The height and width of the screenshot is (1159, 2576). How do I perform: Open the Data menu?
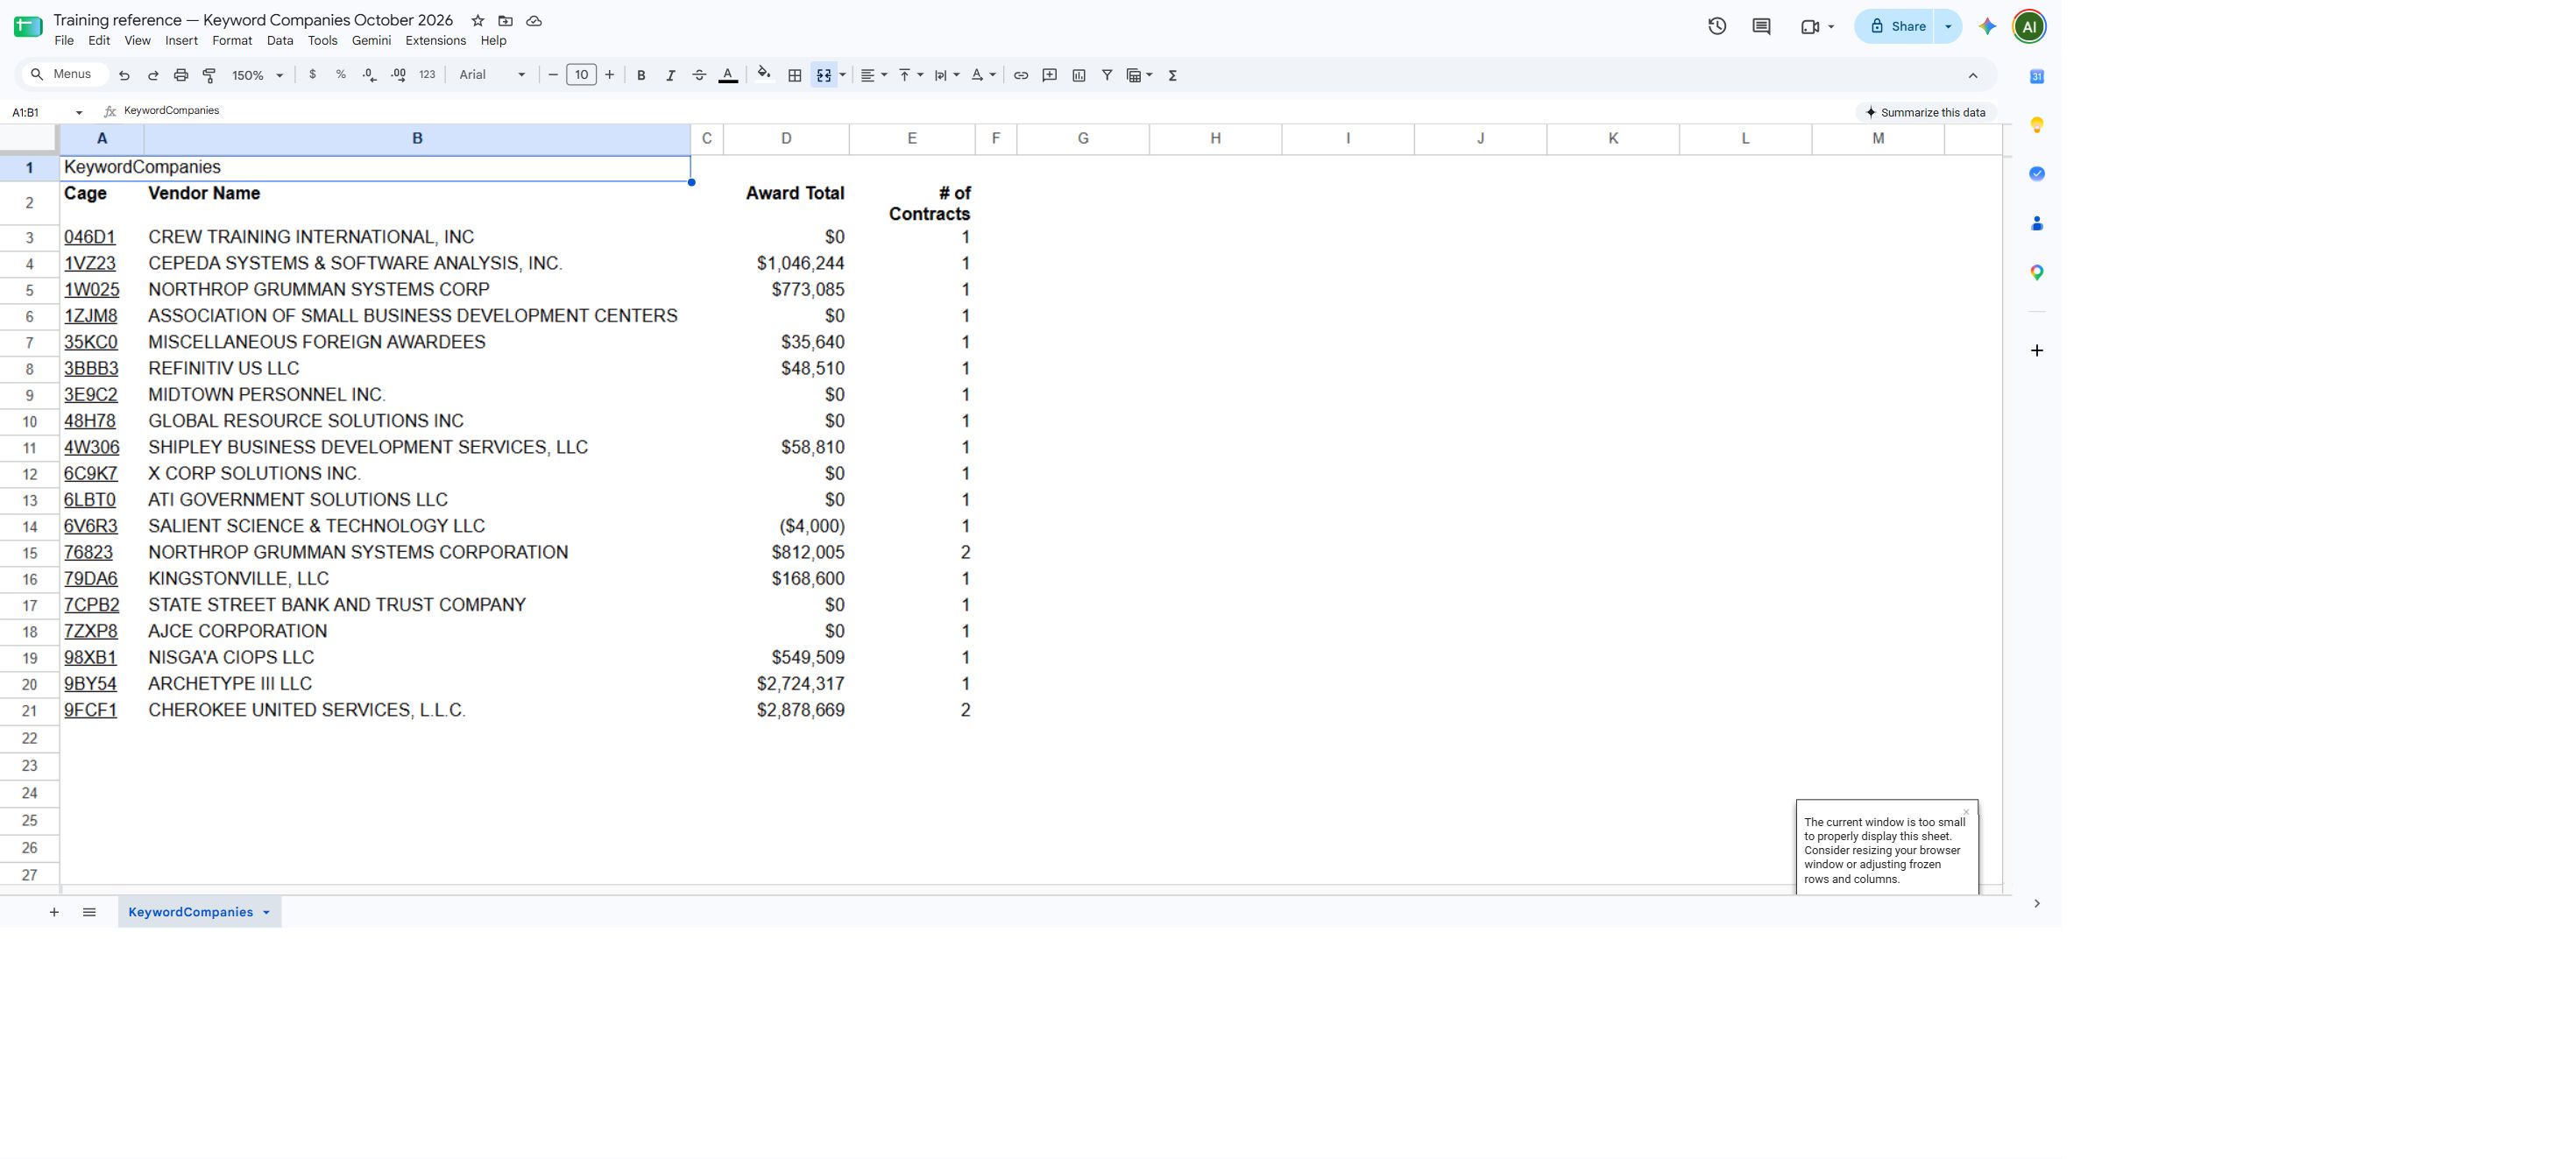coord(280,41)
